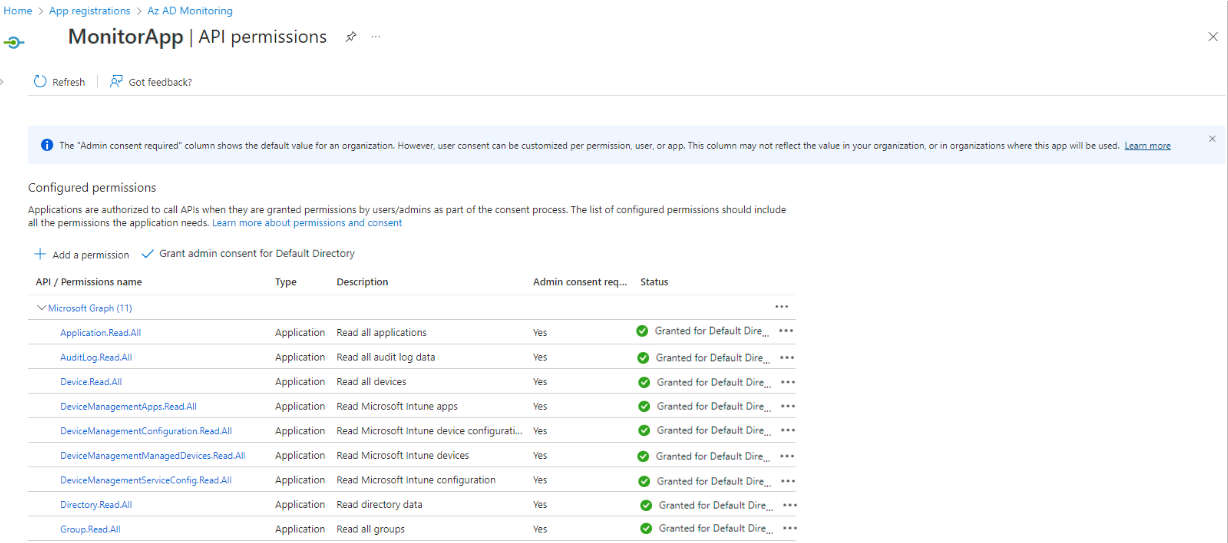Open Learn more about permissions and consent
The image size is (1228, 543).
pos(307,223)
